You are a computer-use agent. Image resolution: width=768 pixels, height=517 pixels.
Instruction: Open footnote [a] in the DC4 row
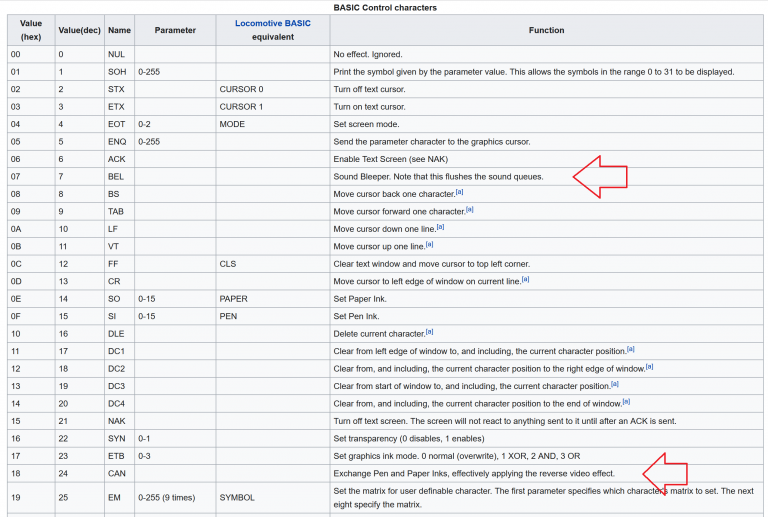point(626,401)
